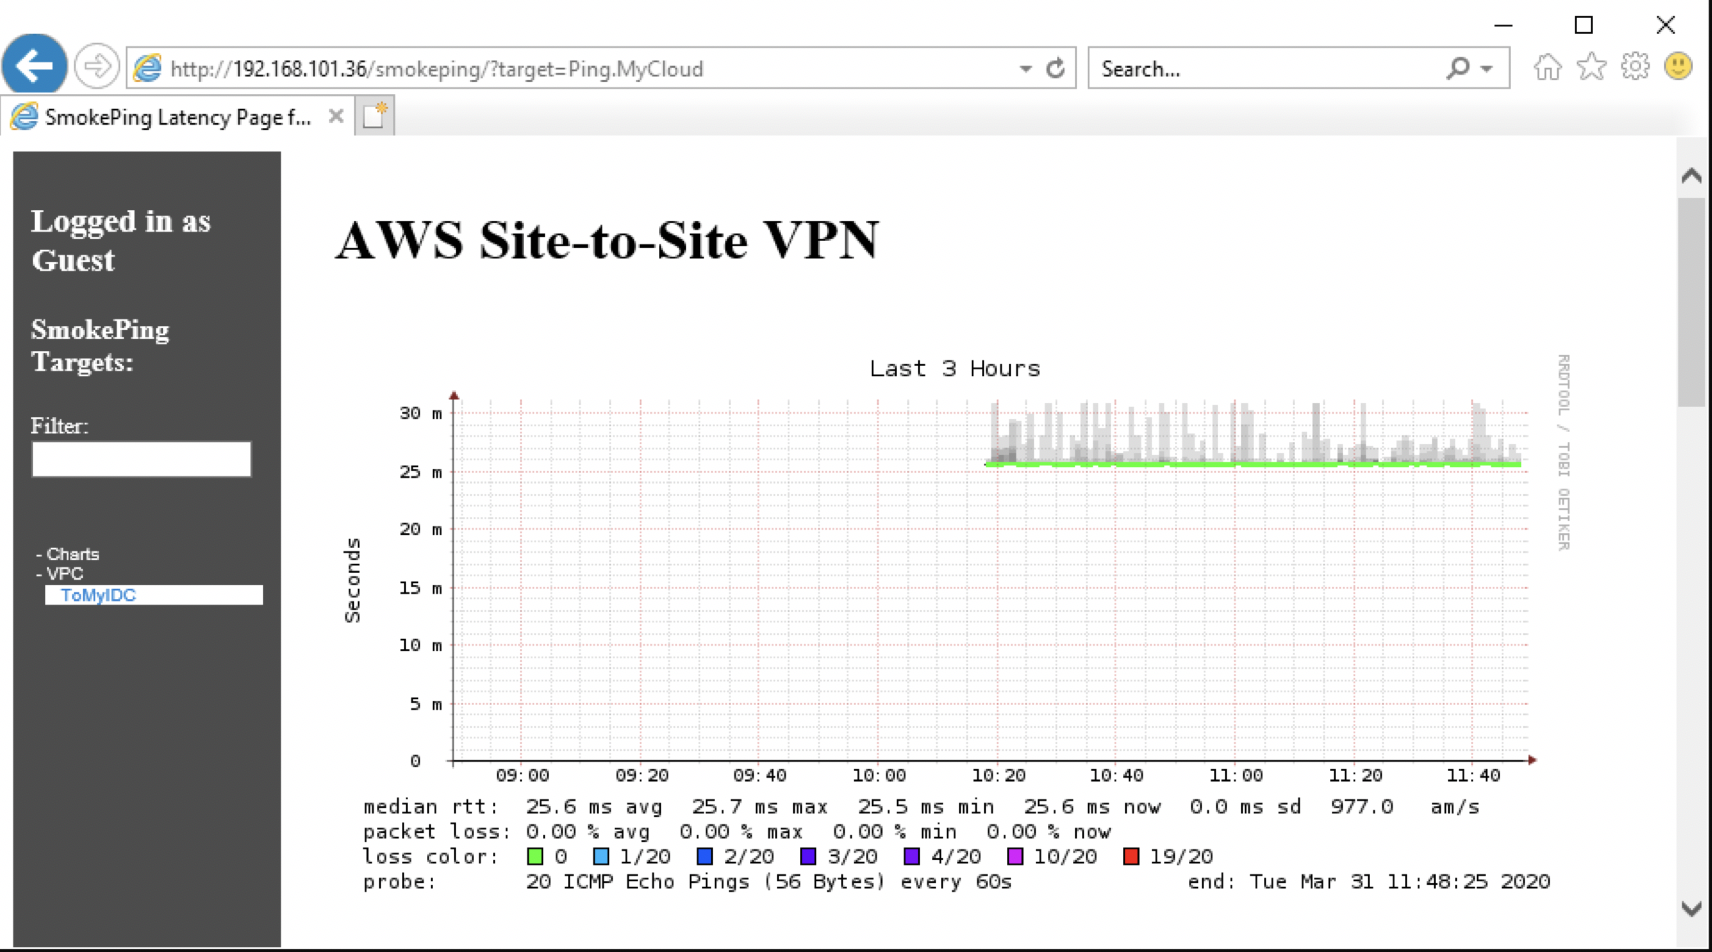Screen dimensions: 1712x952
Task: Click the light blue 1/20 loss swatch
Action: 601,857
